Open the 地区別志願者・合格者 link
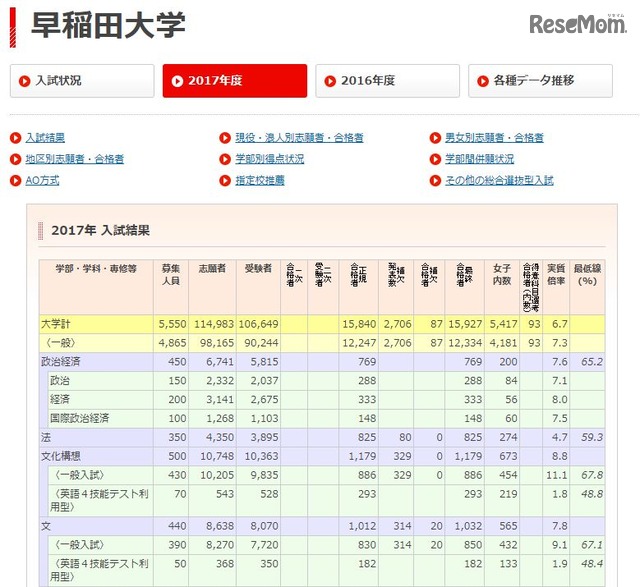Image resolution: width=640 pixels, height=587 pixels. point(74,159)
